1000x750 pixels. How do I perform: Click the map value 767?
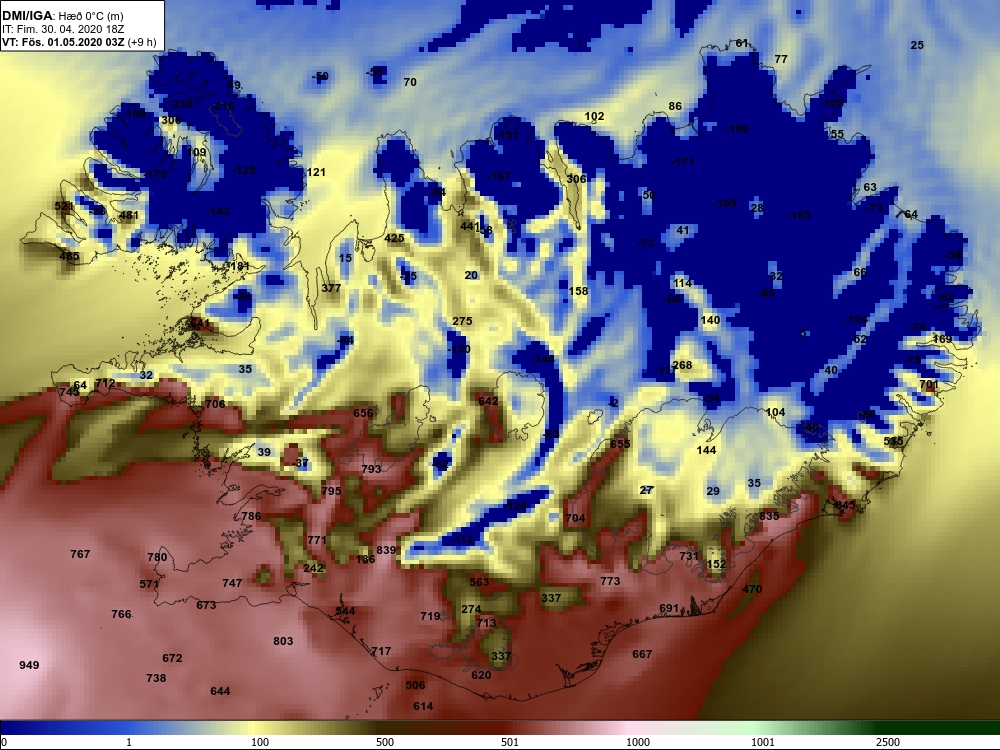80,554
